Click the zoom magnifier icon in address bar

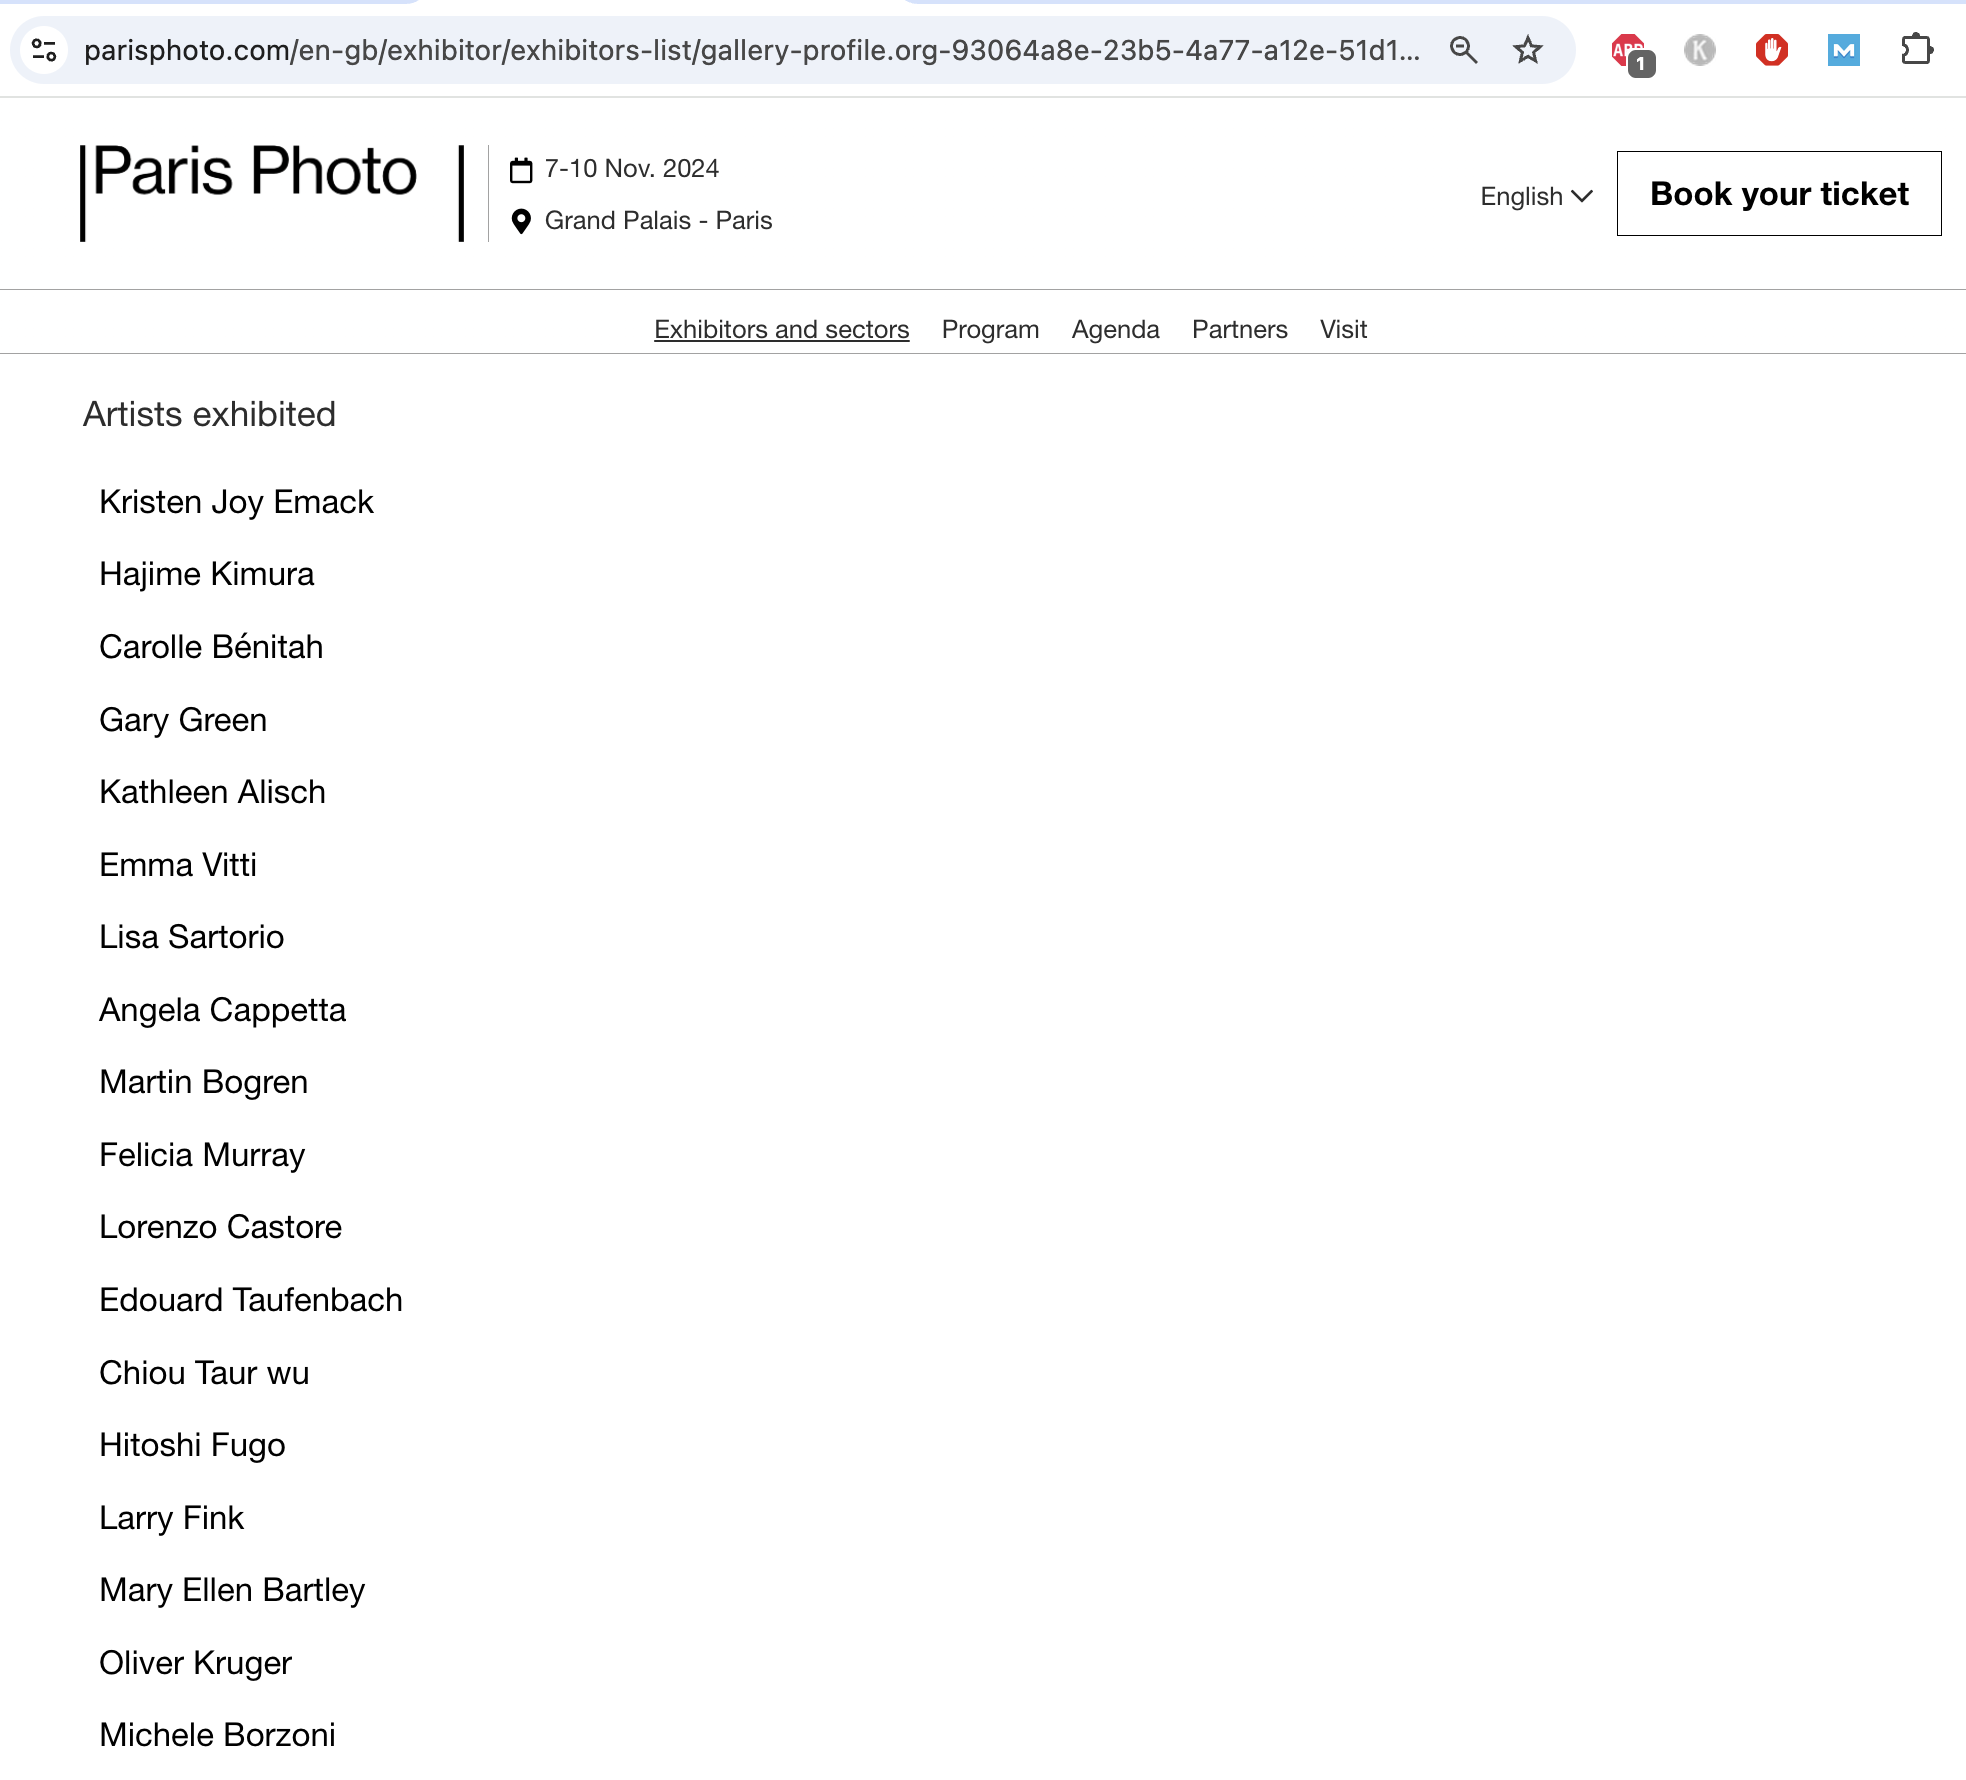[1463, 50]
